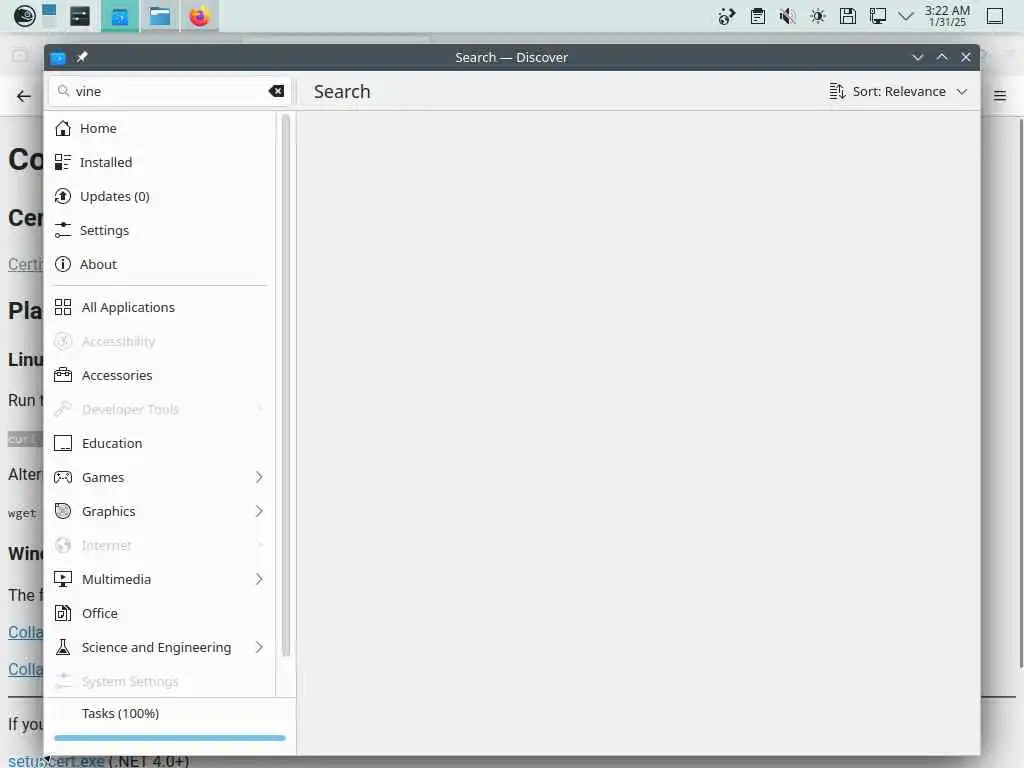Image resolution: width=1024 pixels, height=768 pixels.
Task: Click the Updates arrow icon
Action: (x=63, y=196)
